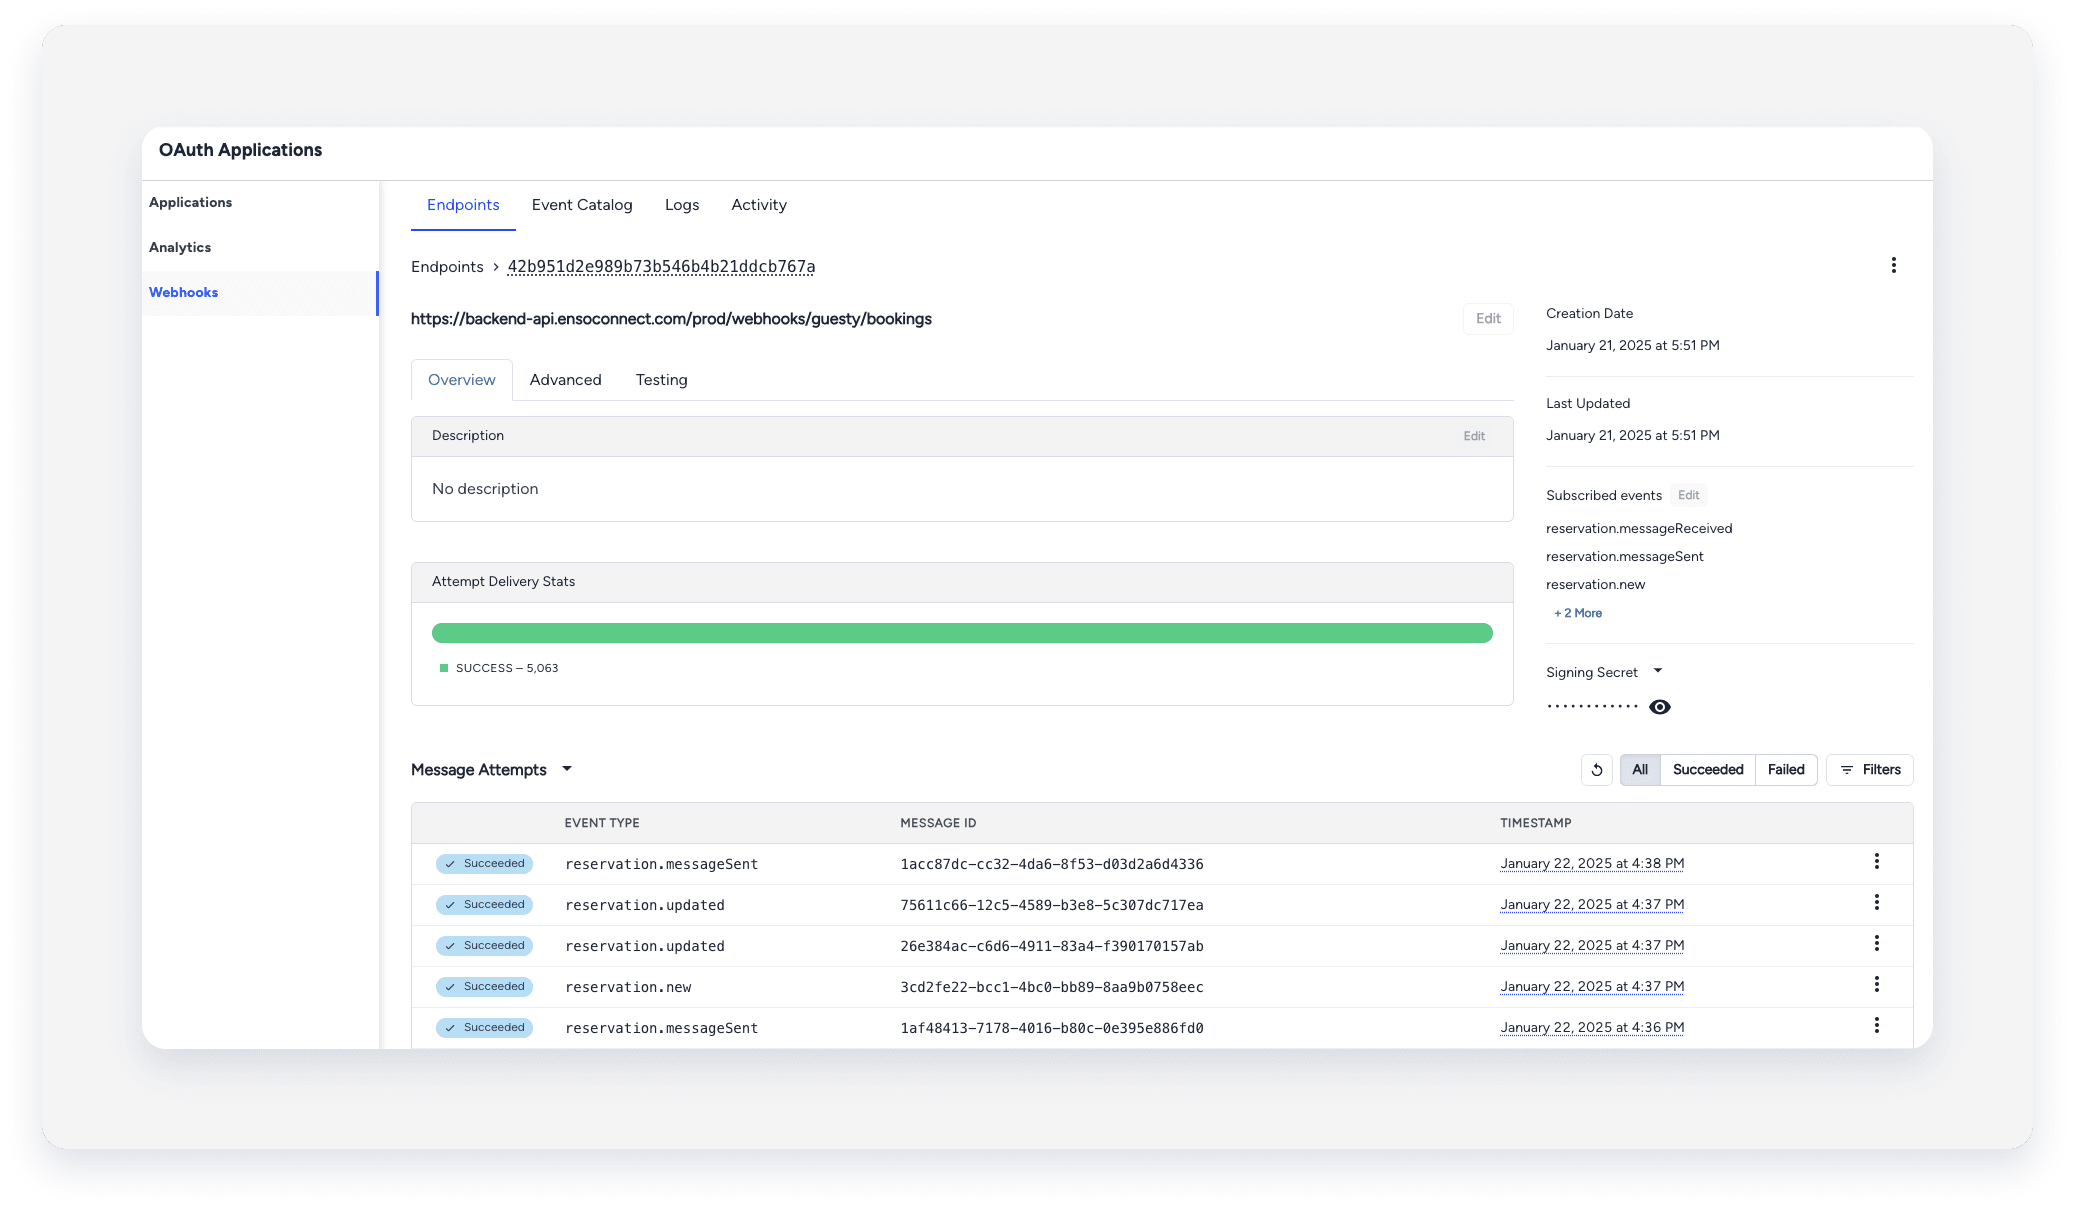
Task: Click the green SUCCESS delivery stats bar
Action: pyautogui.click(x=962, y=632)
